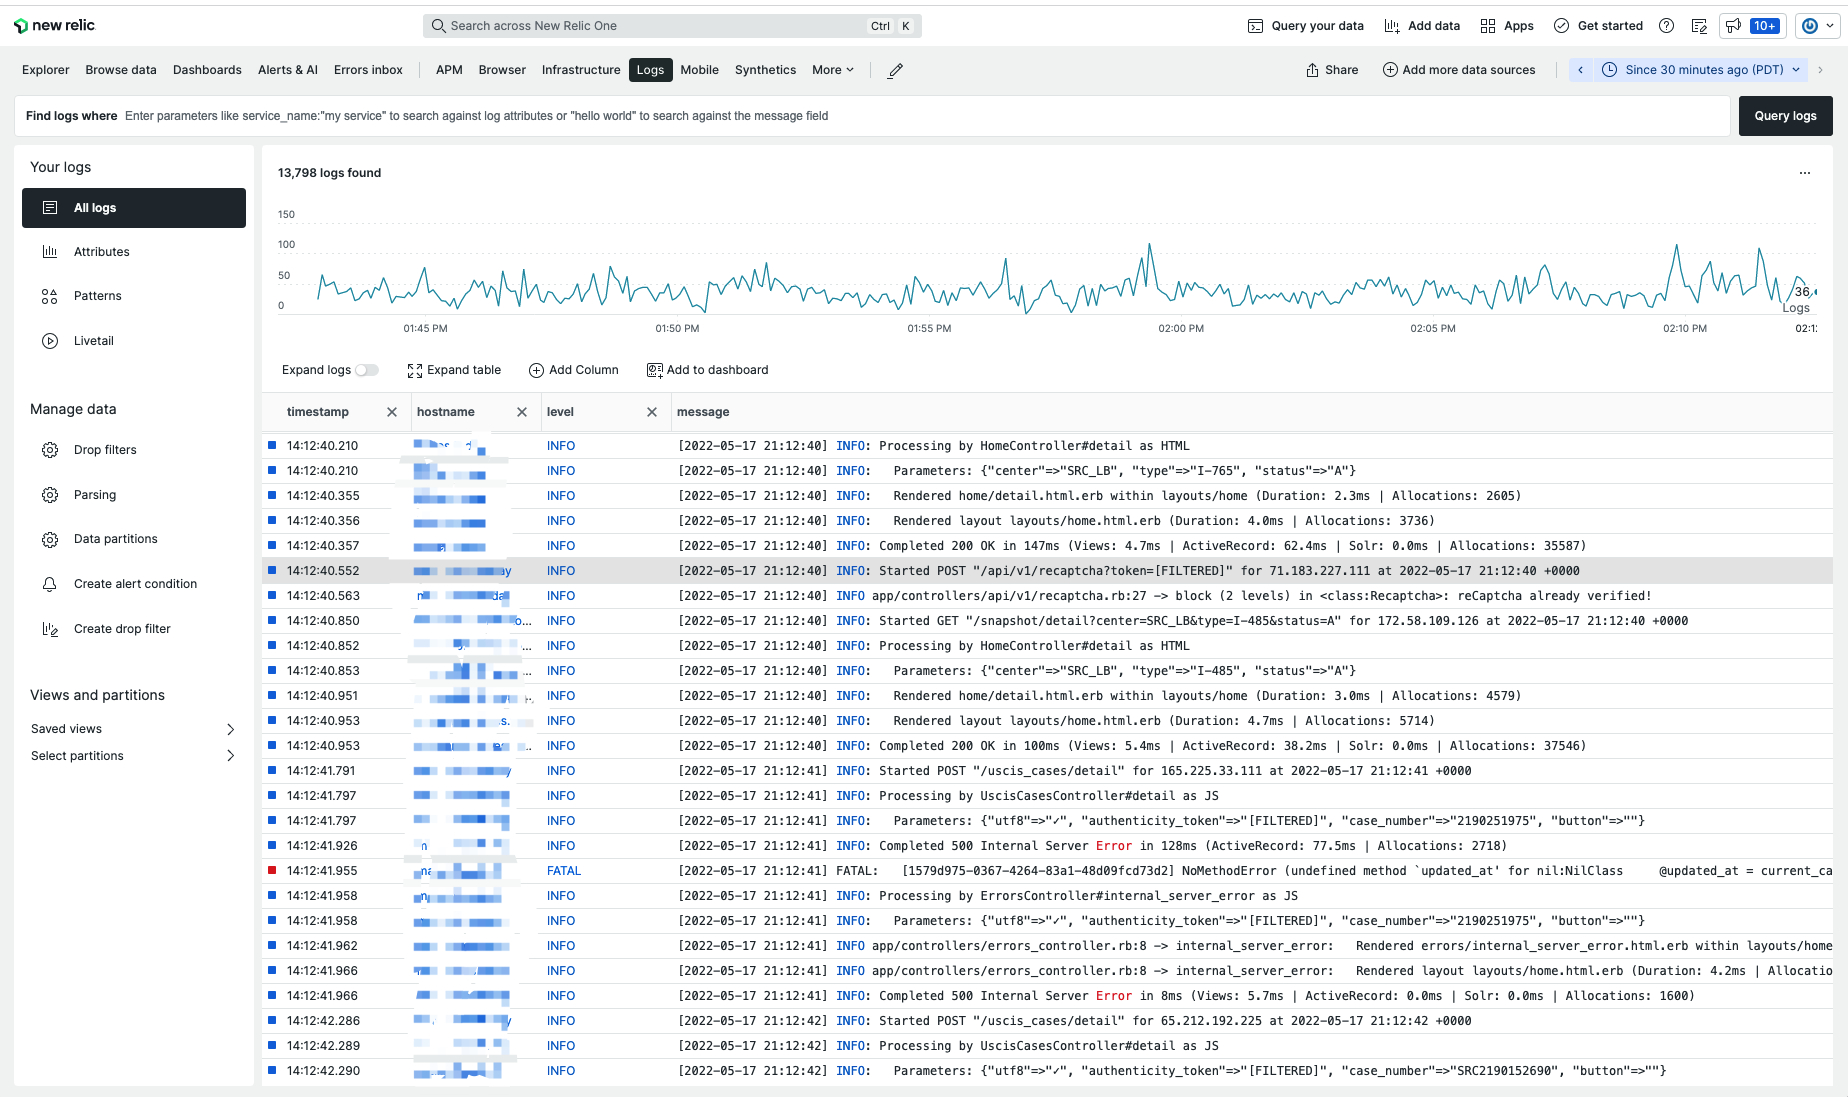Click Create alert condition bell
This screenshot has height=1097, width=1848.
[x=50, y=584]
